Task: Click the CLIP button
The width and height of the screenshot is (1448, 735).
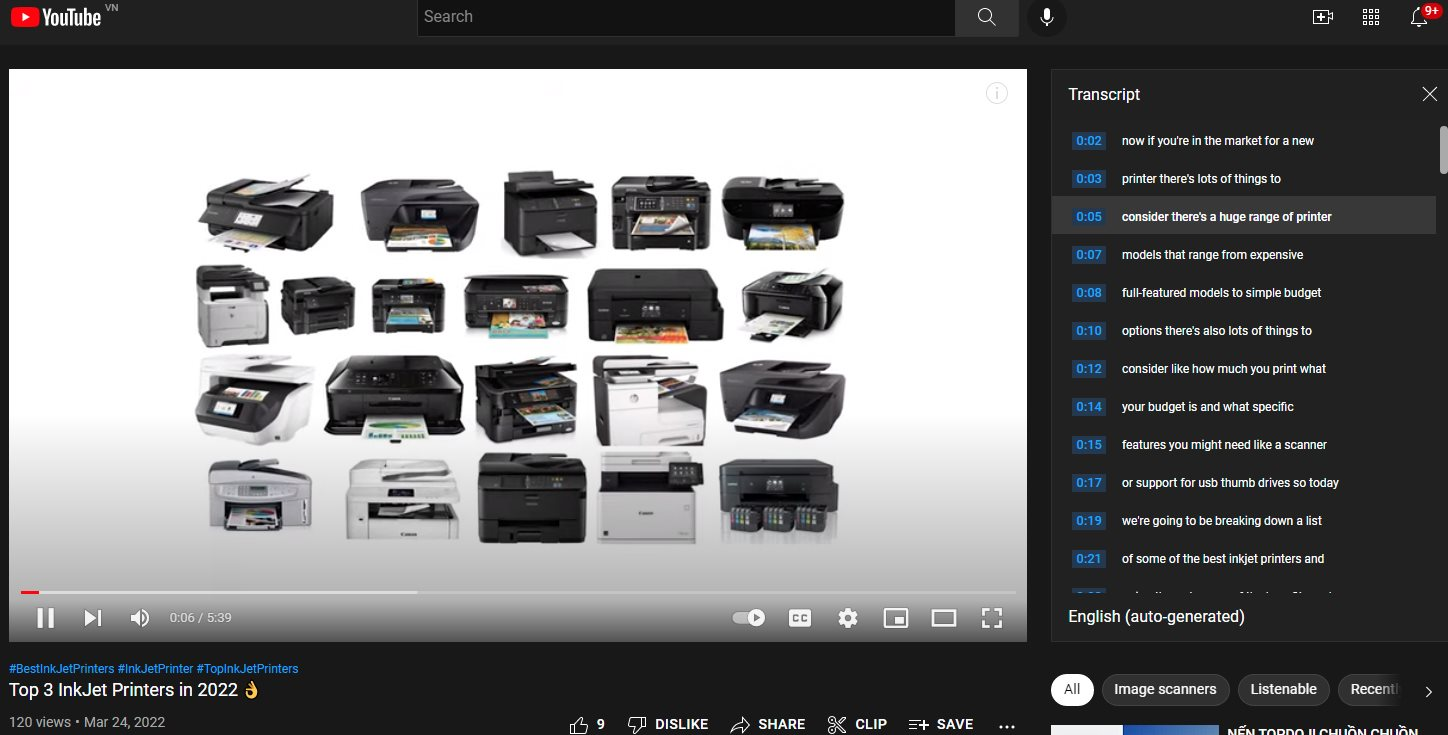Action: (x=857, y=724)
